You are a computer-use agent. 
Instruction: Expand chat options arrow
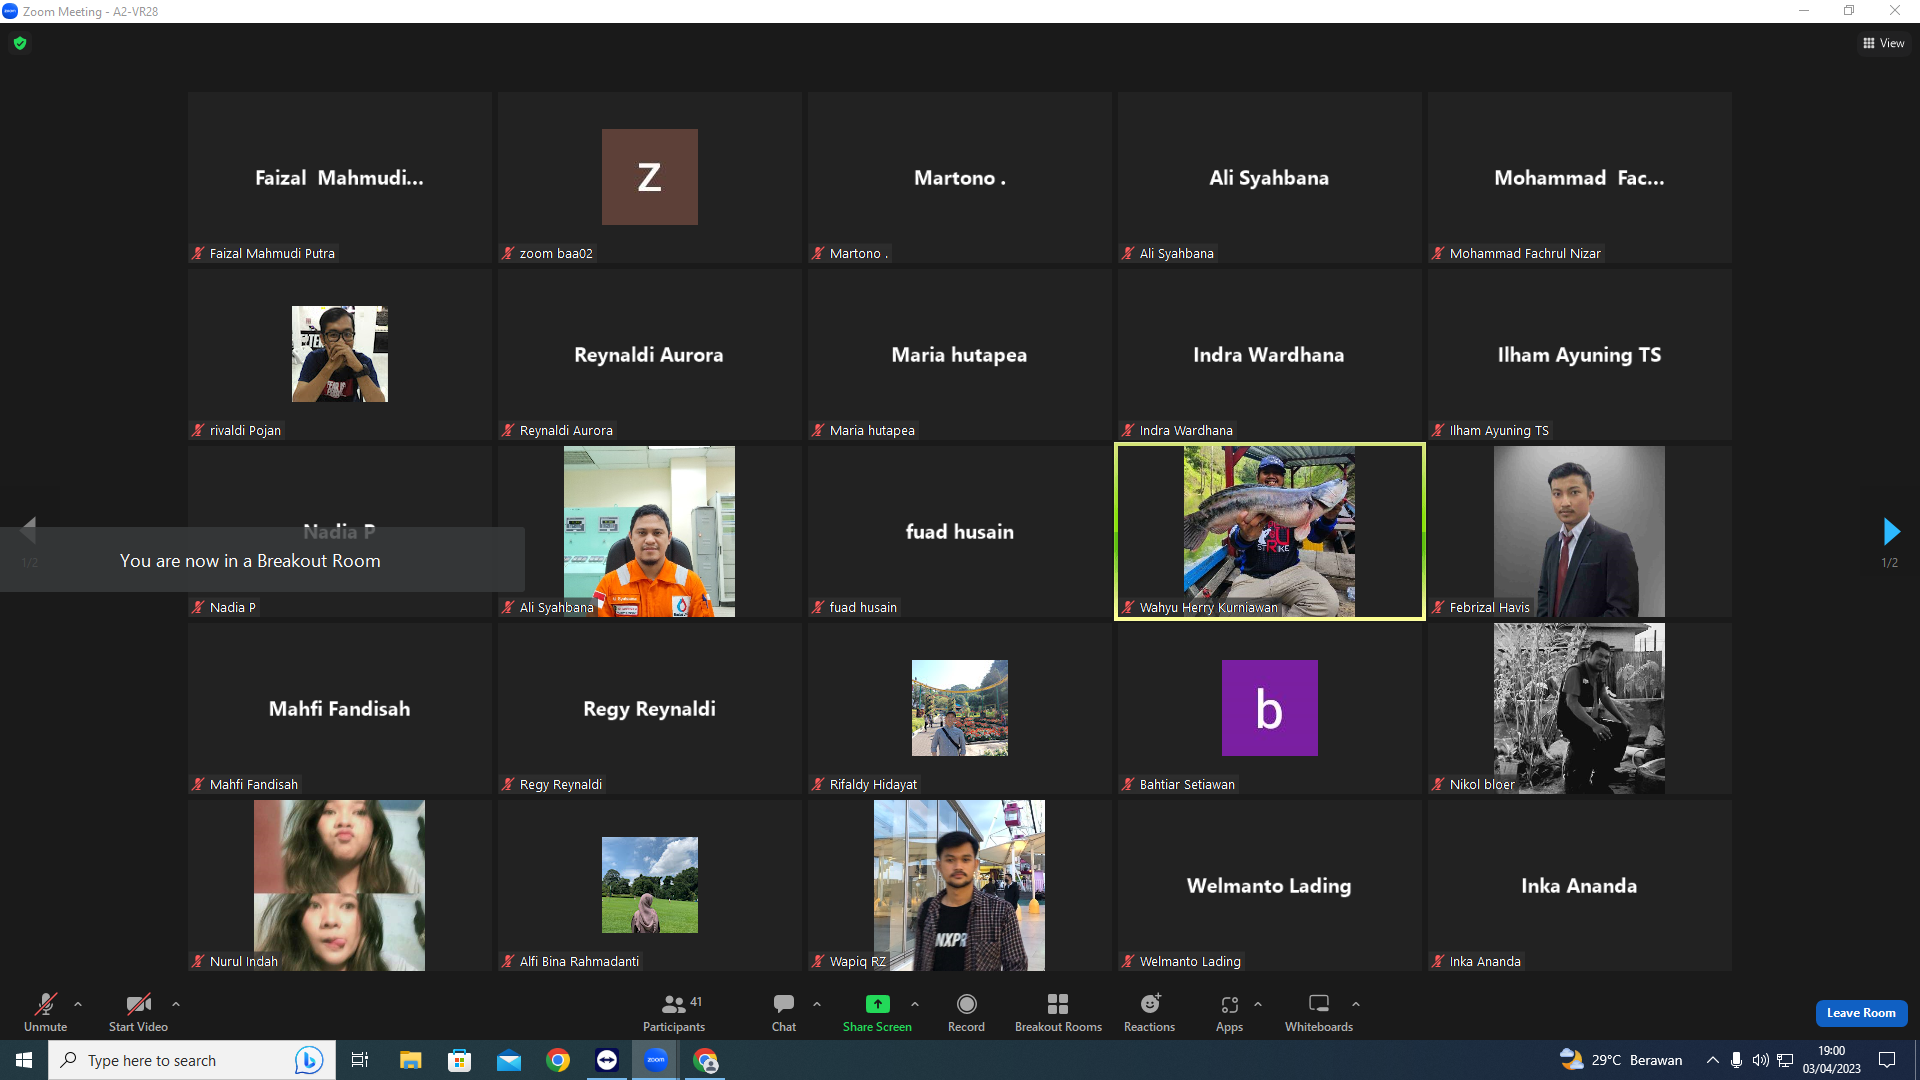817,1004
